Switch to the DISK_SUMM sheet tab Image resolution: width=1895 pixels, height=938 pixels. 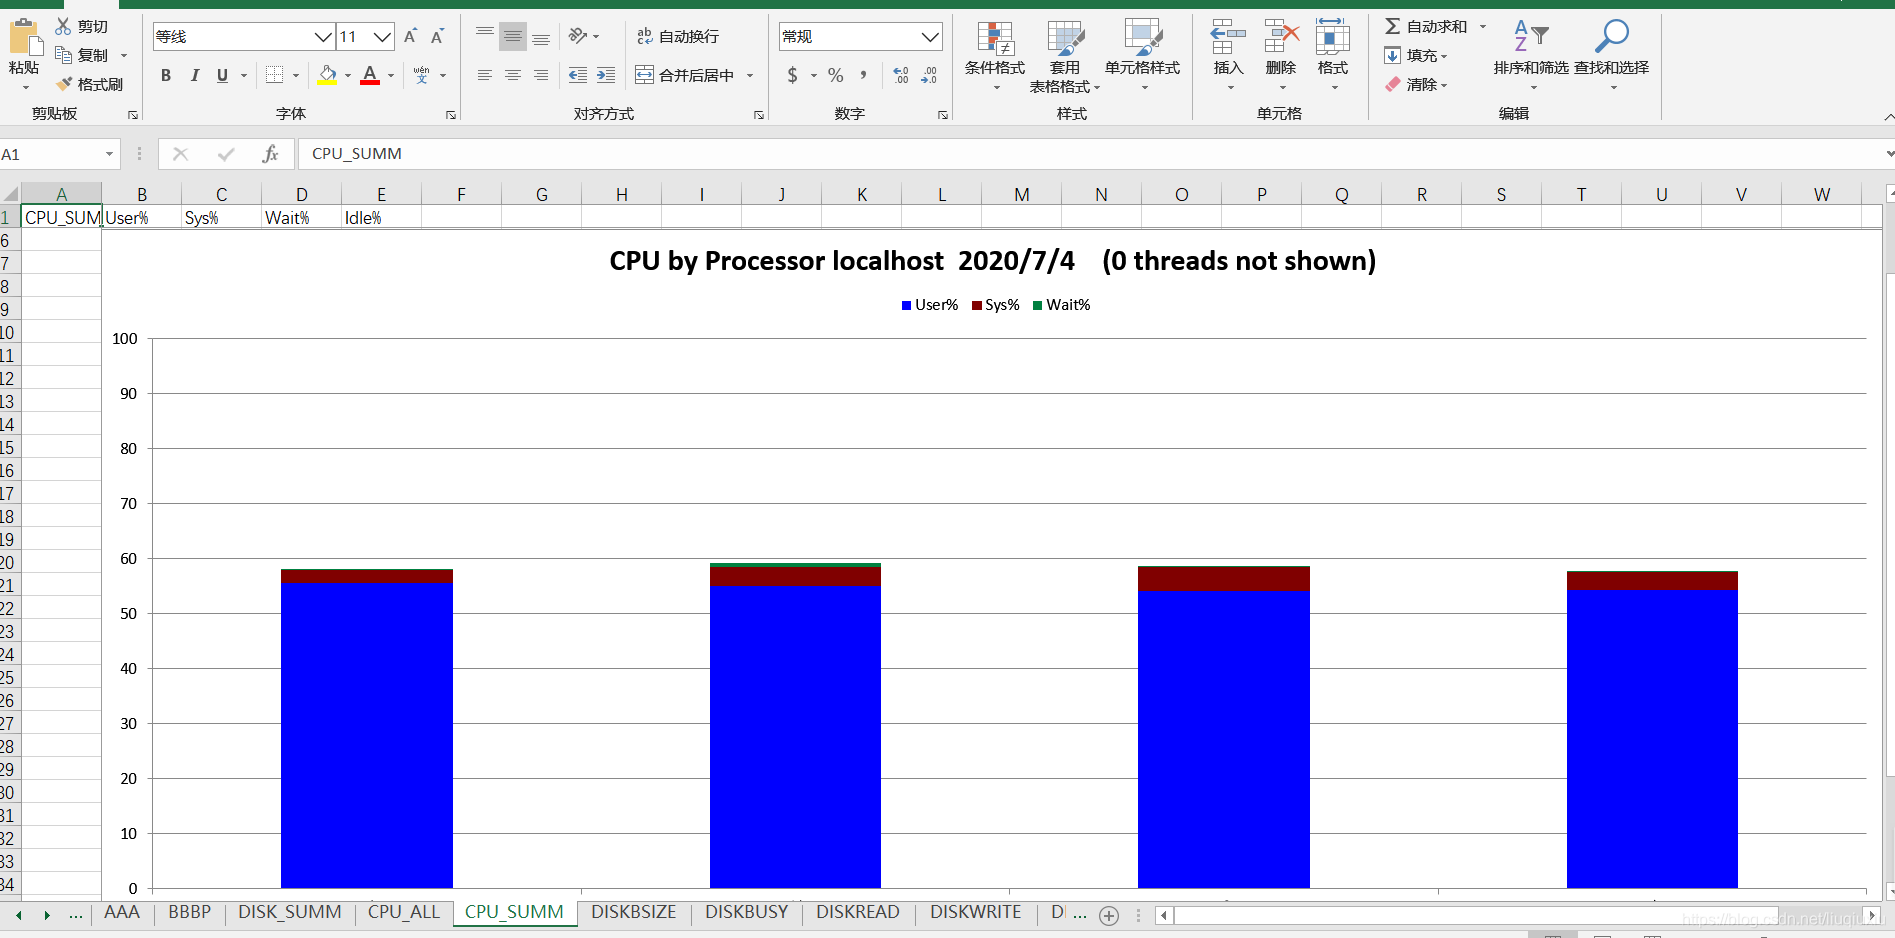[x=290, y=912]
